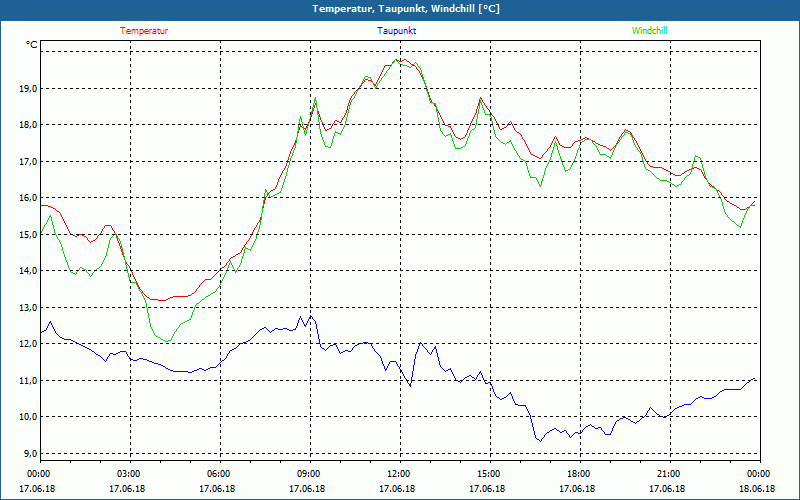Screen dimensions: 800x500
Task: Select the blue 'Taupunkt' legend label
Action: tap(397, 31)
